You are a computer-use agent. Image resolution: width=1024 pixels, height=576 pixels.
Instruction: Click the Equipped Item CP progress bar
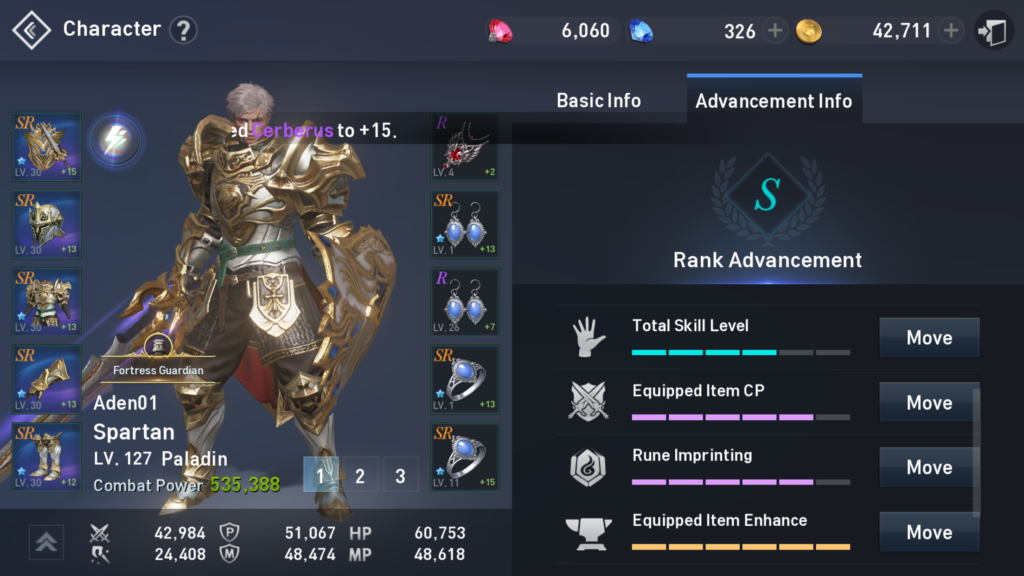(x=741, y=417)
